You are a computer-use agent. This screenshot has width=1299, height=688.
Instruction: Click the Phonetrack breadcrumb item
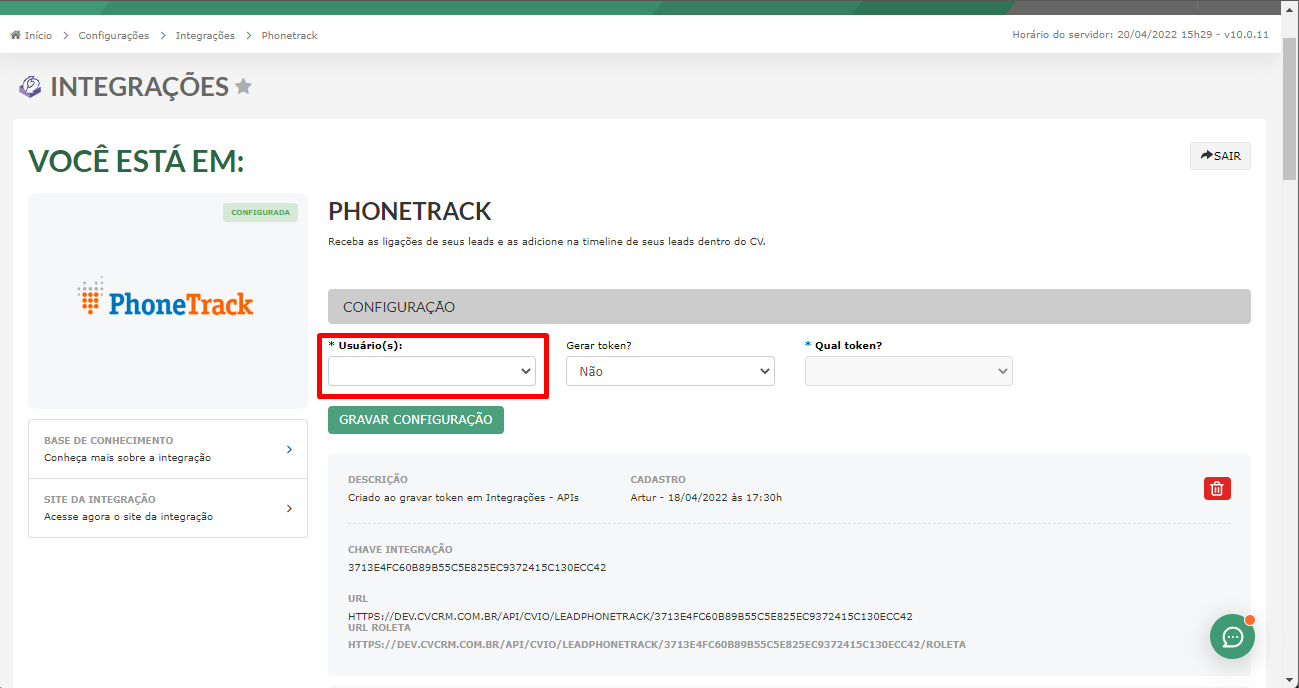click(289, 35)
